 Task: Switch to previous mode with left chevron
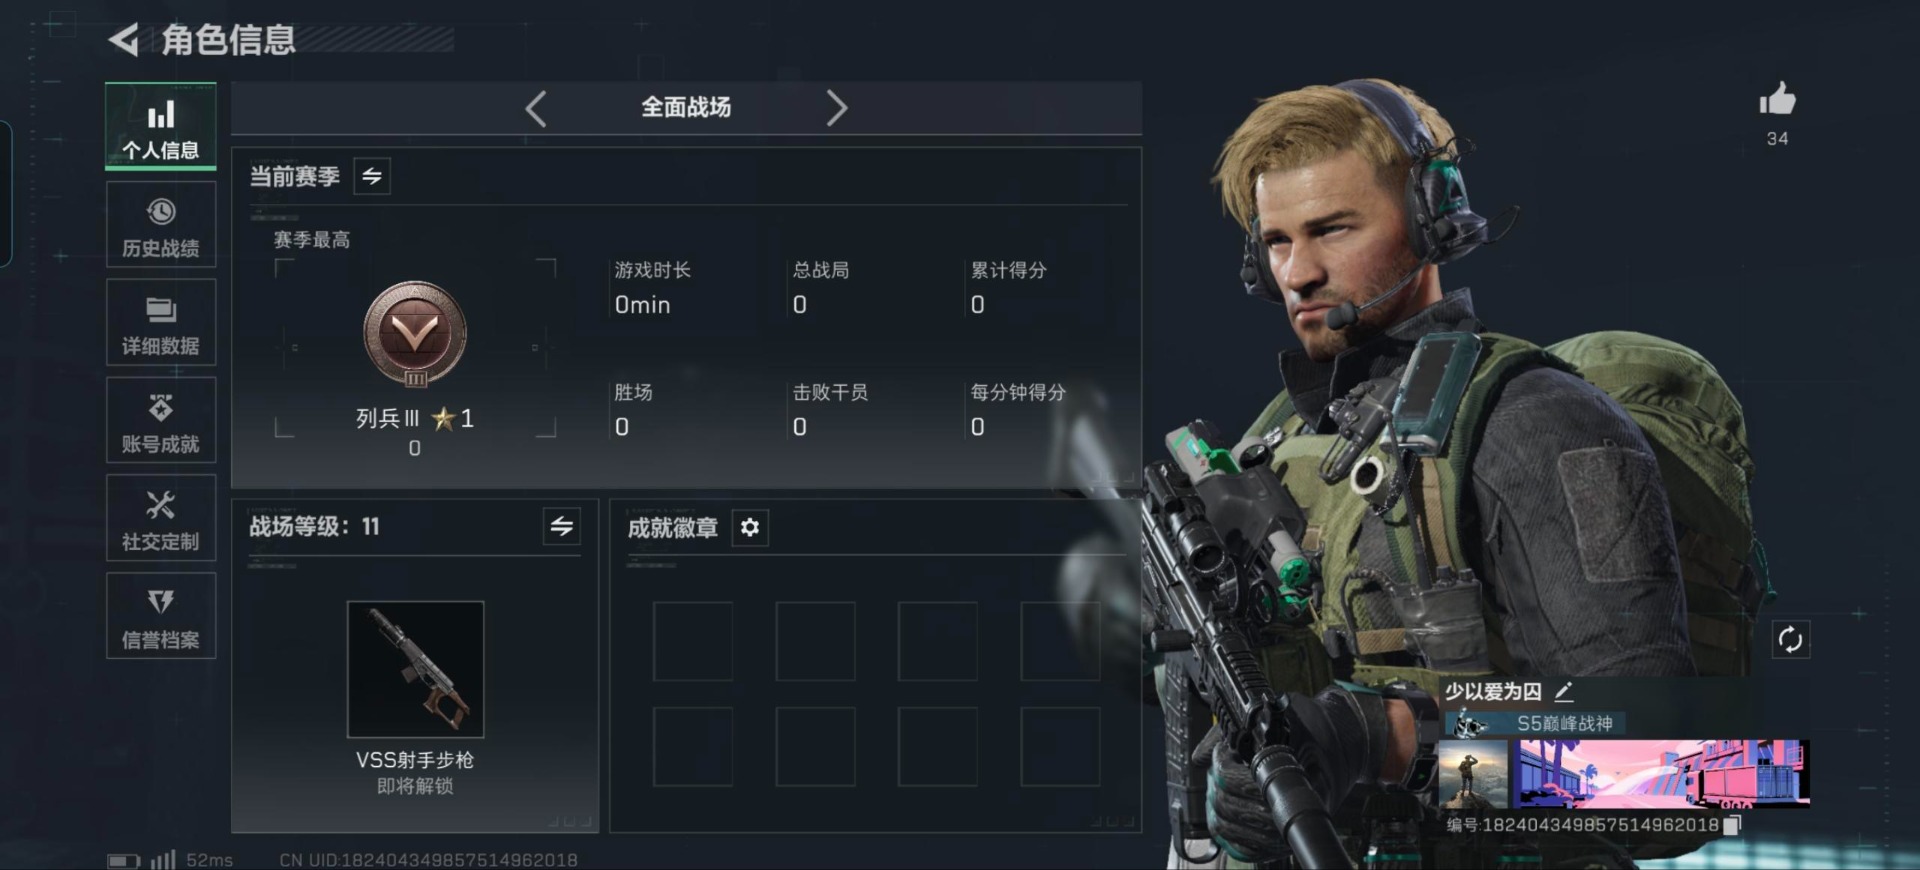[536, 108]
